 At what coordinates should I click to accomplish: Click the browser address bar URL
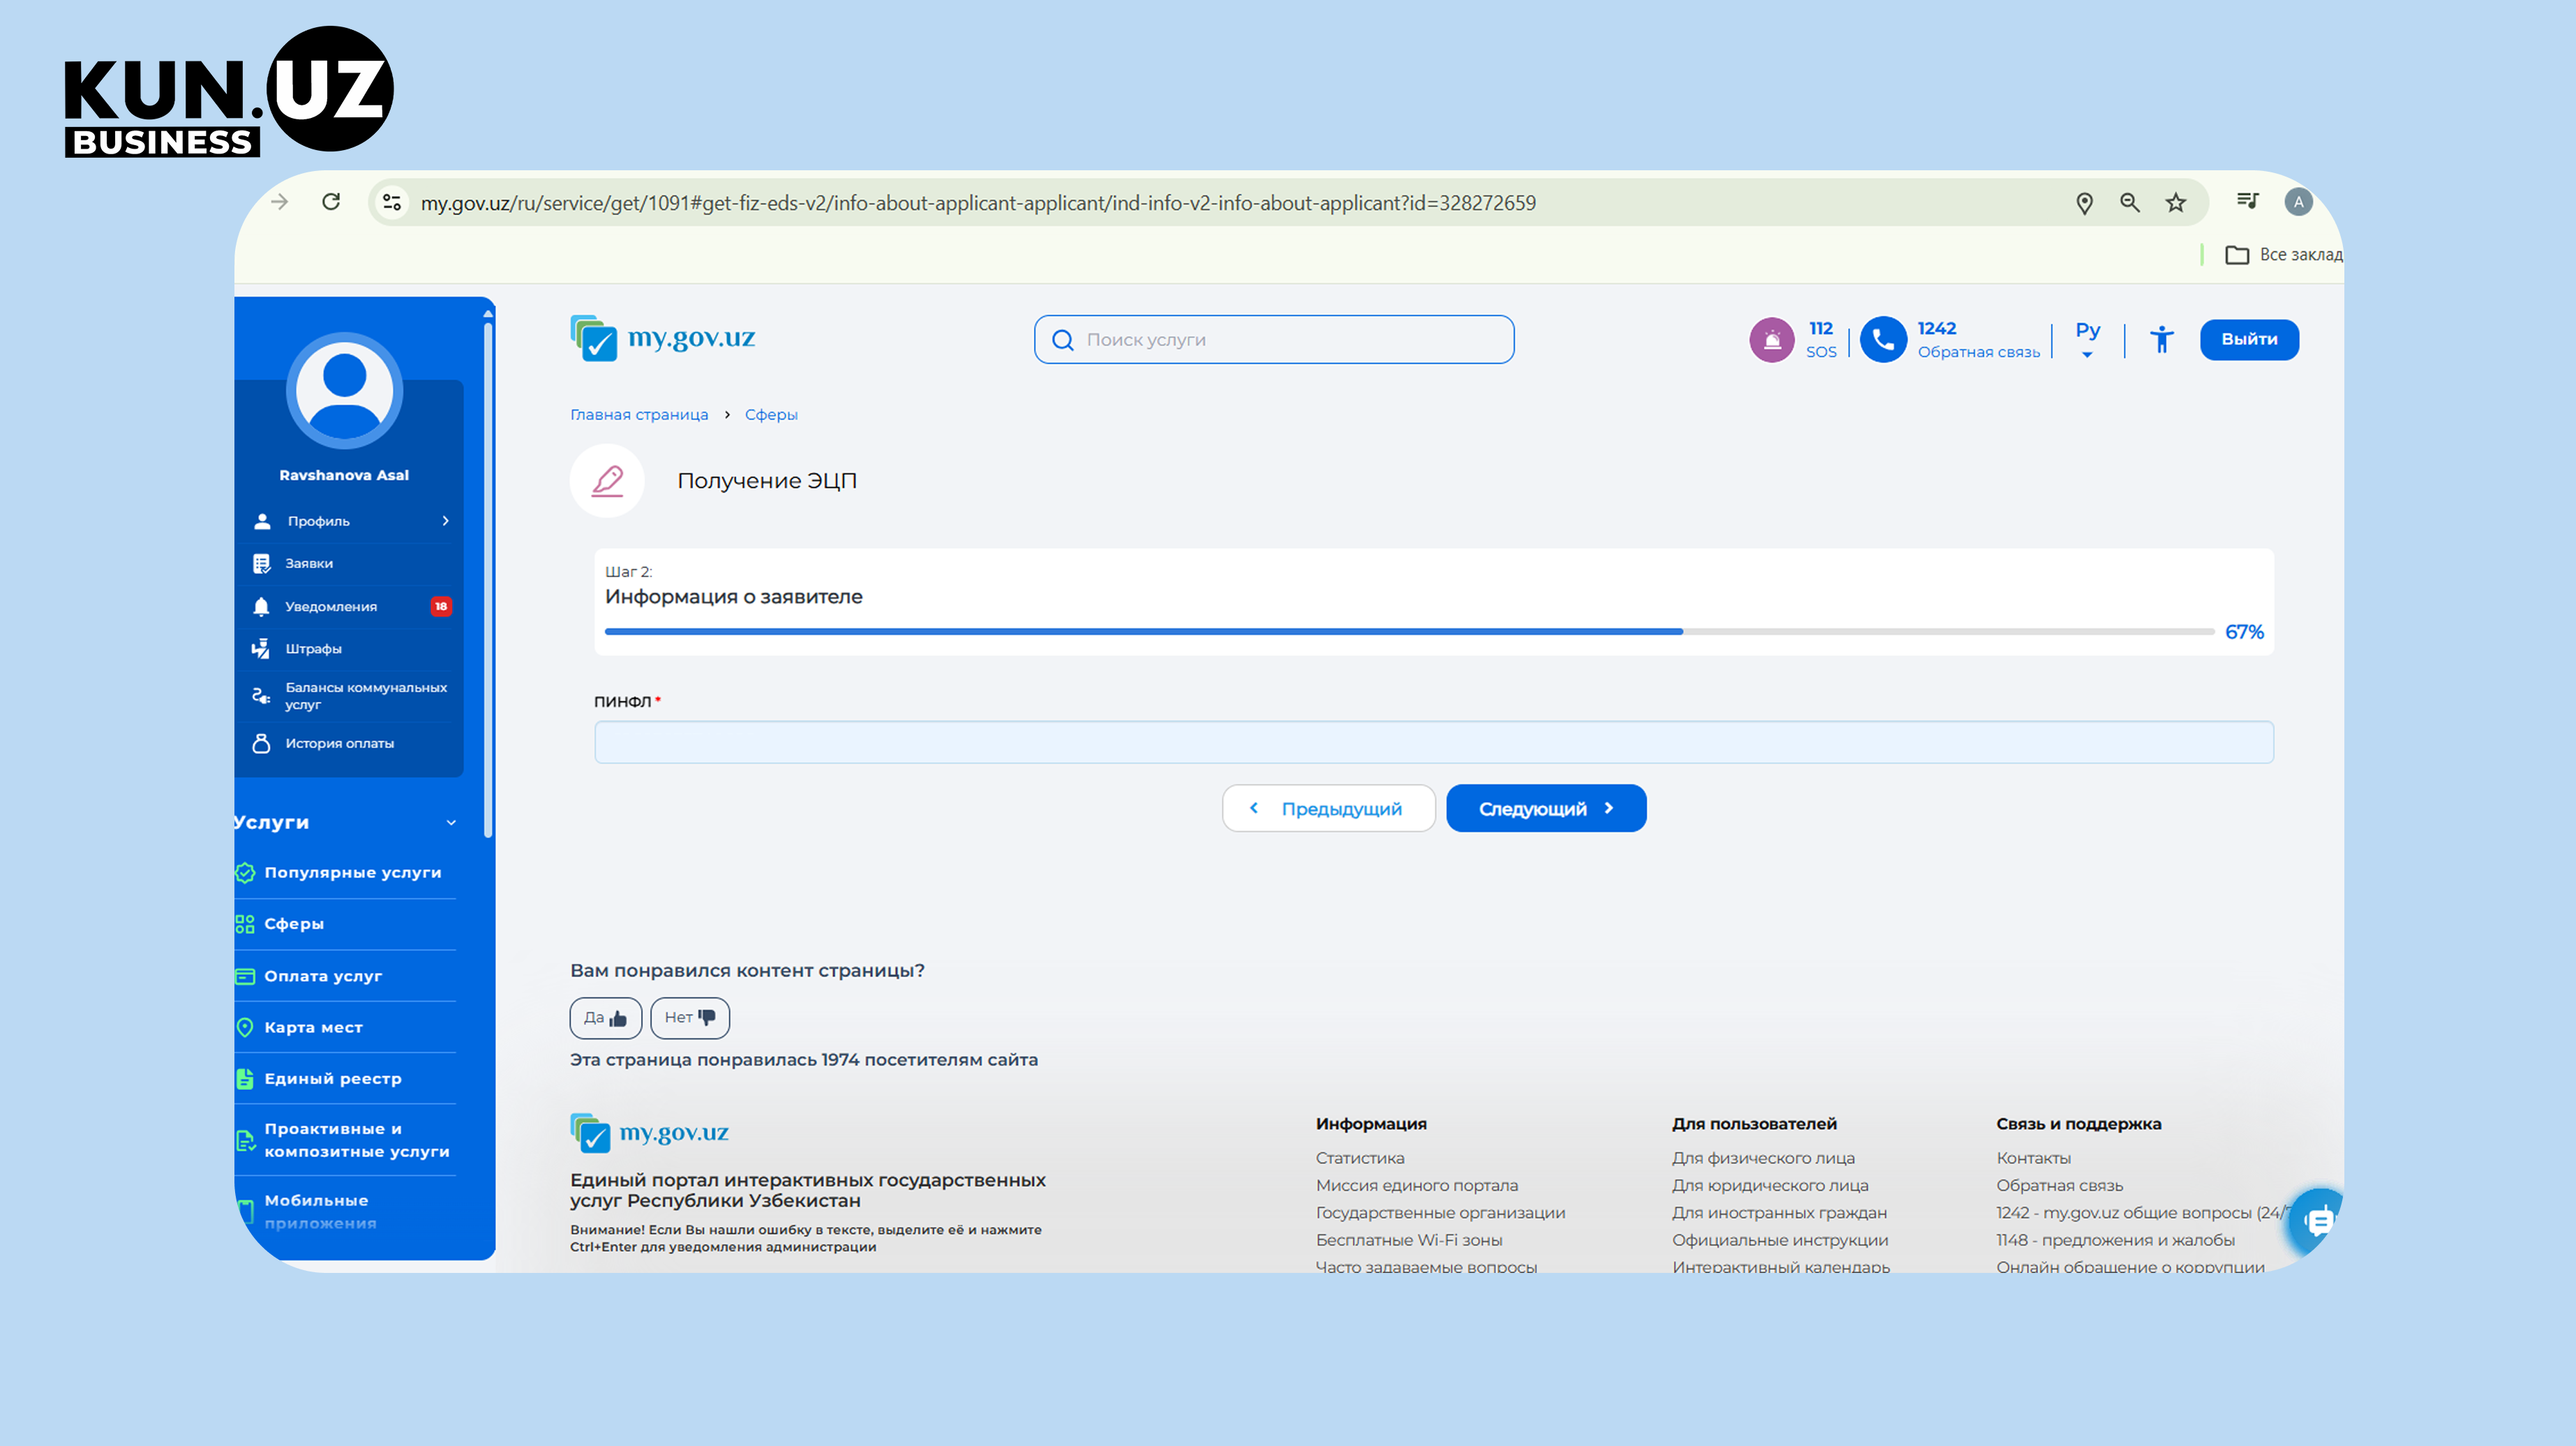tap(978, 203)
